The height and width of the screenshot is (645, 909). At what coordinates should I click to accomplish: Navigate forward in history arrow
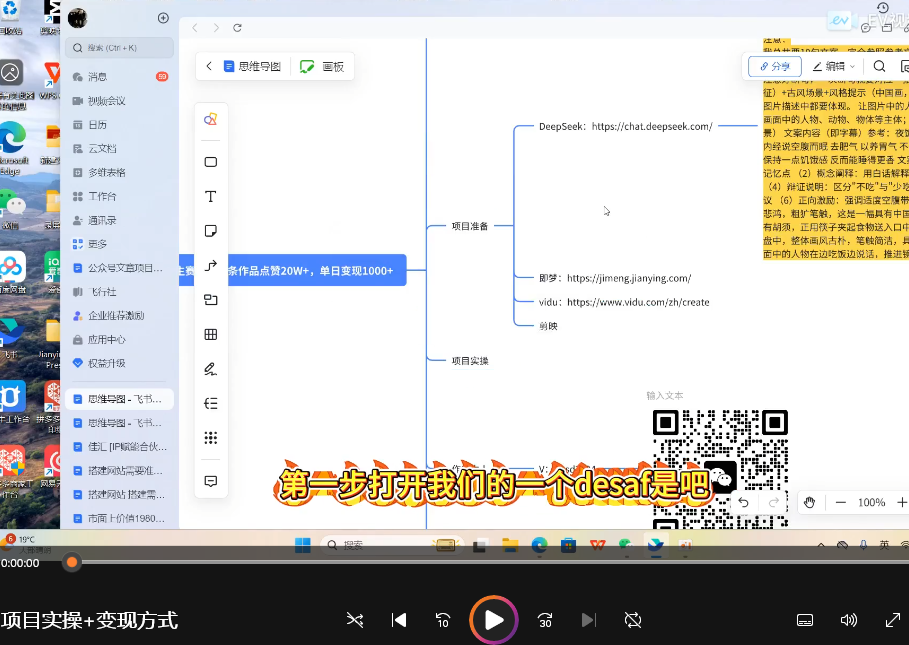216,28
